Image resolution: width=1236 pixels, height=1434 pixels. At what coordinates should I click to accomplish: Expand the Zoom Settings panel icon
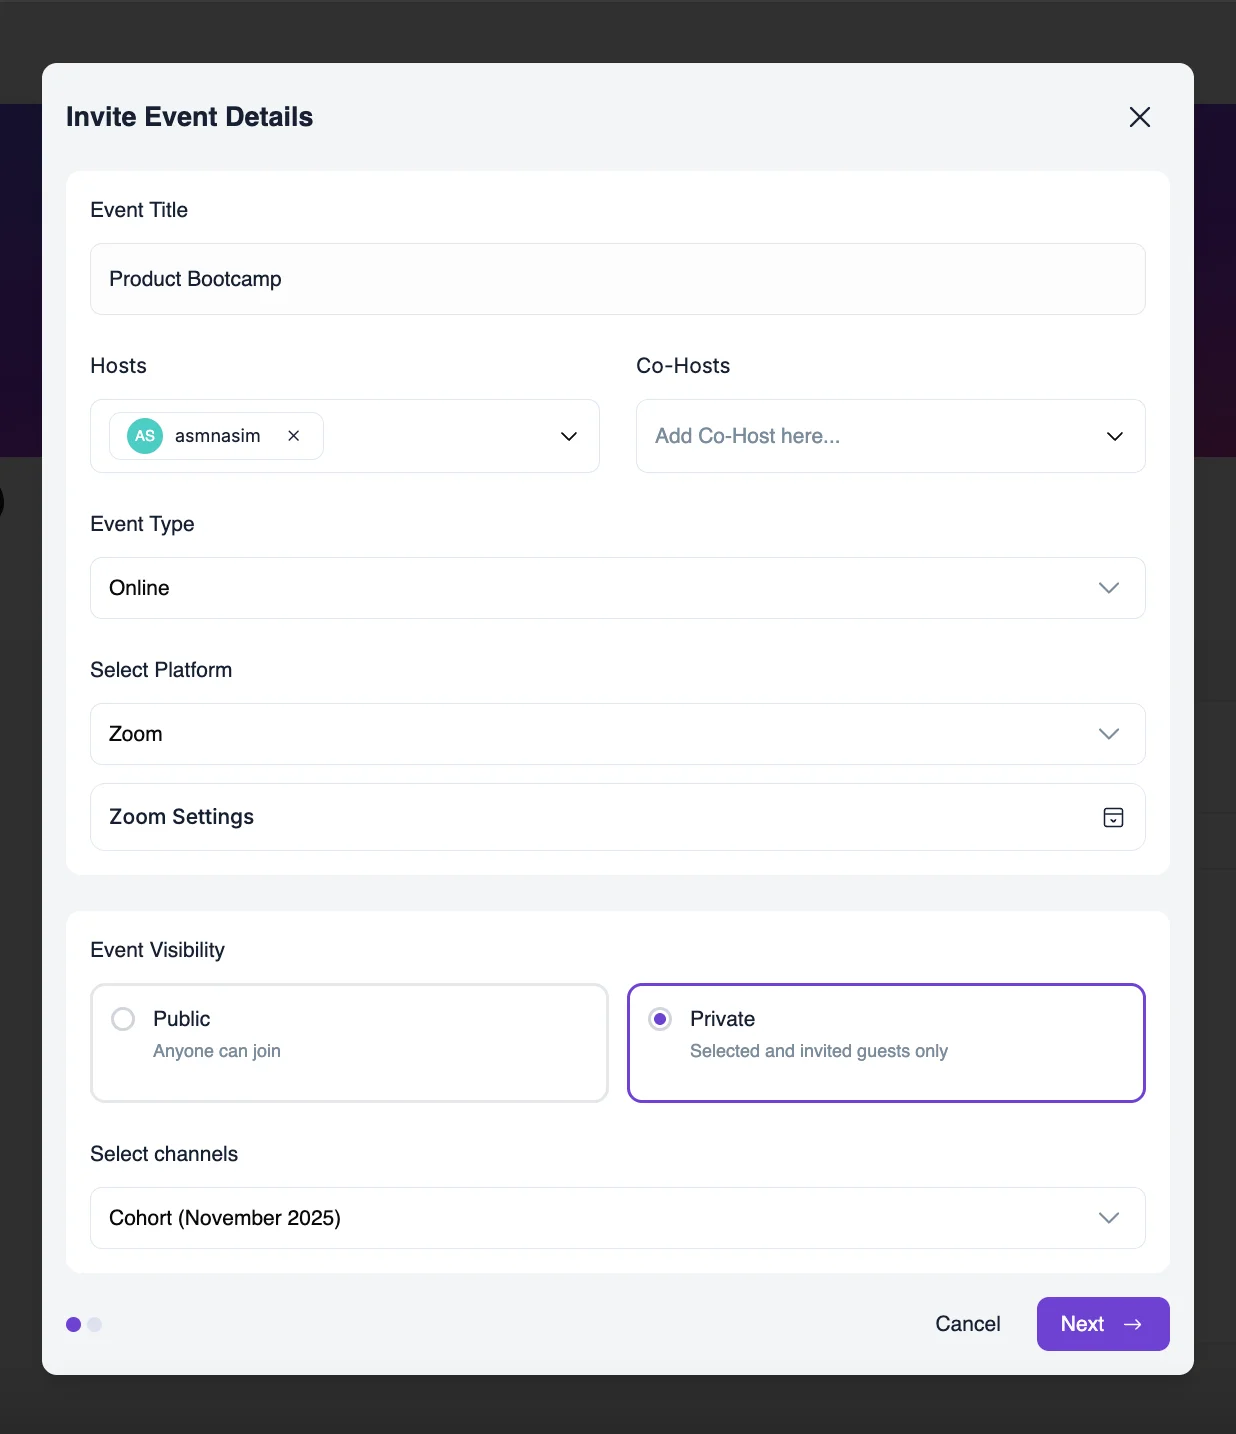click(1113, 817)
